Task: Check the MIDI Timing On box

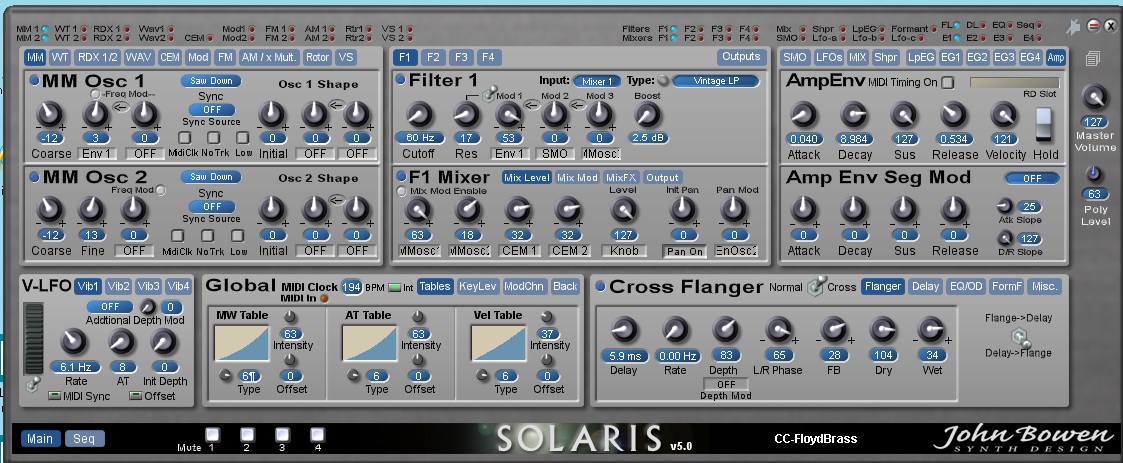Action: click(948, 82)
